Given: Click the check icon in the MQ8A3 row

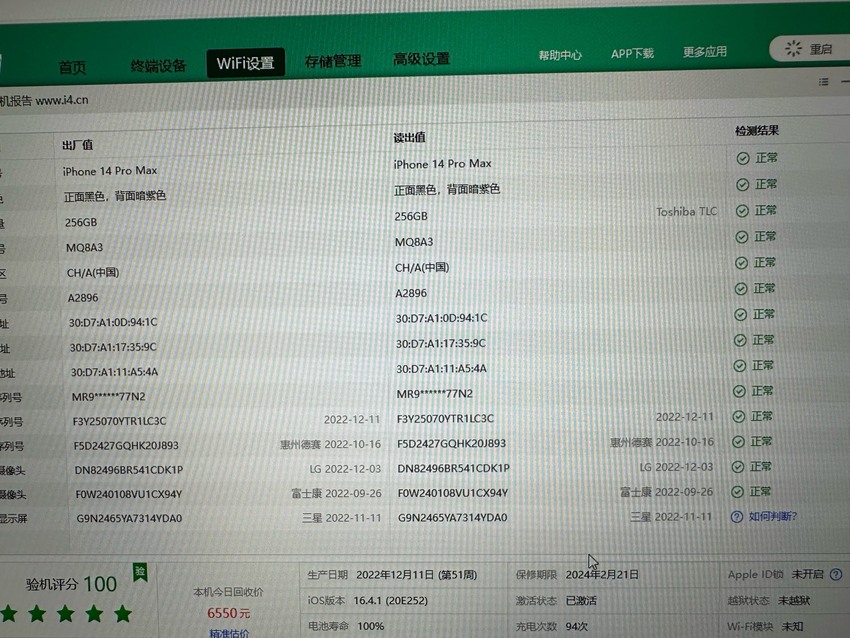Looking at the screenshot, I should pos(742,237).
